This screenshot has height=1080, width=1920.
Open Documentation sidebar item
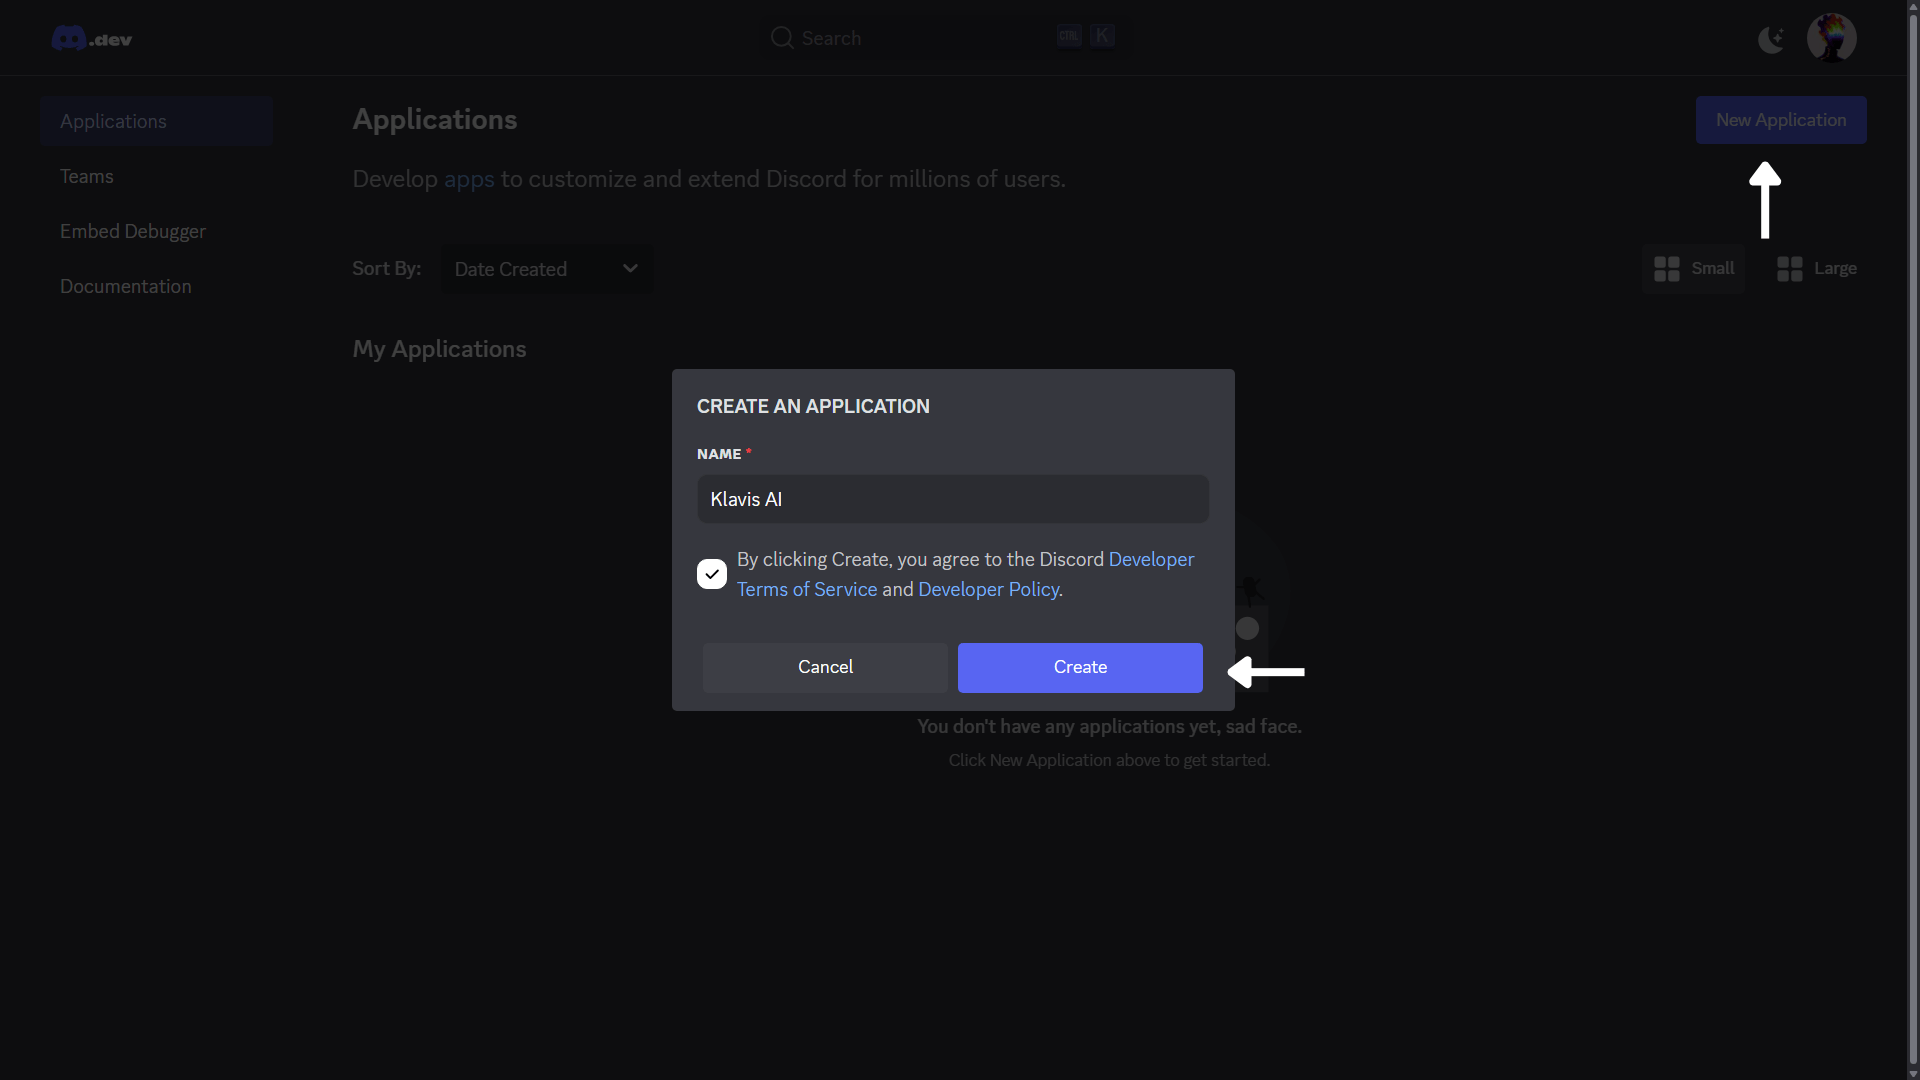[126, 286]
